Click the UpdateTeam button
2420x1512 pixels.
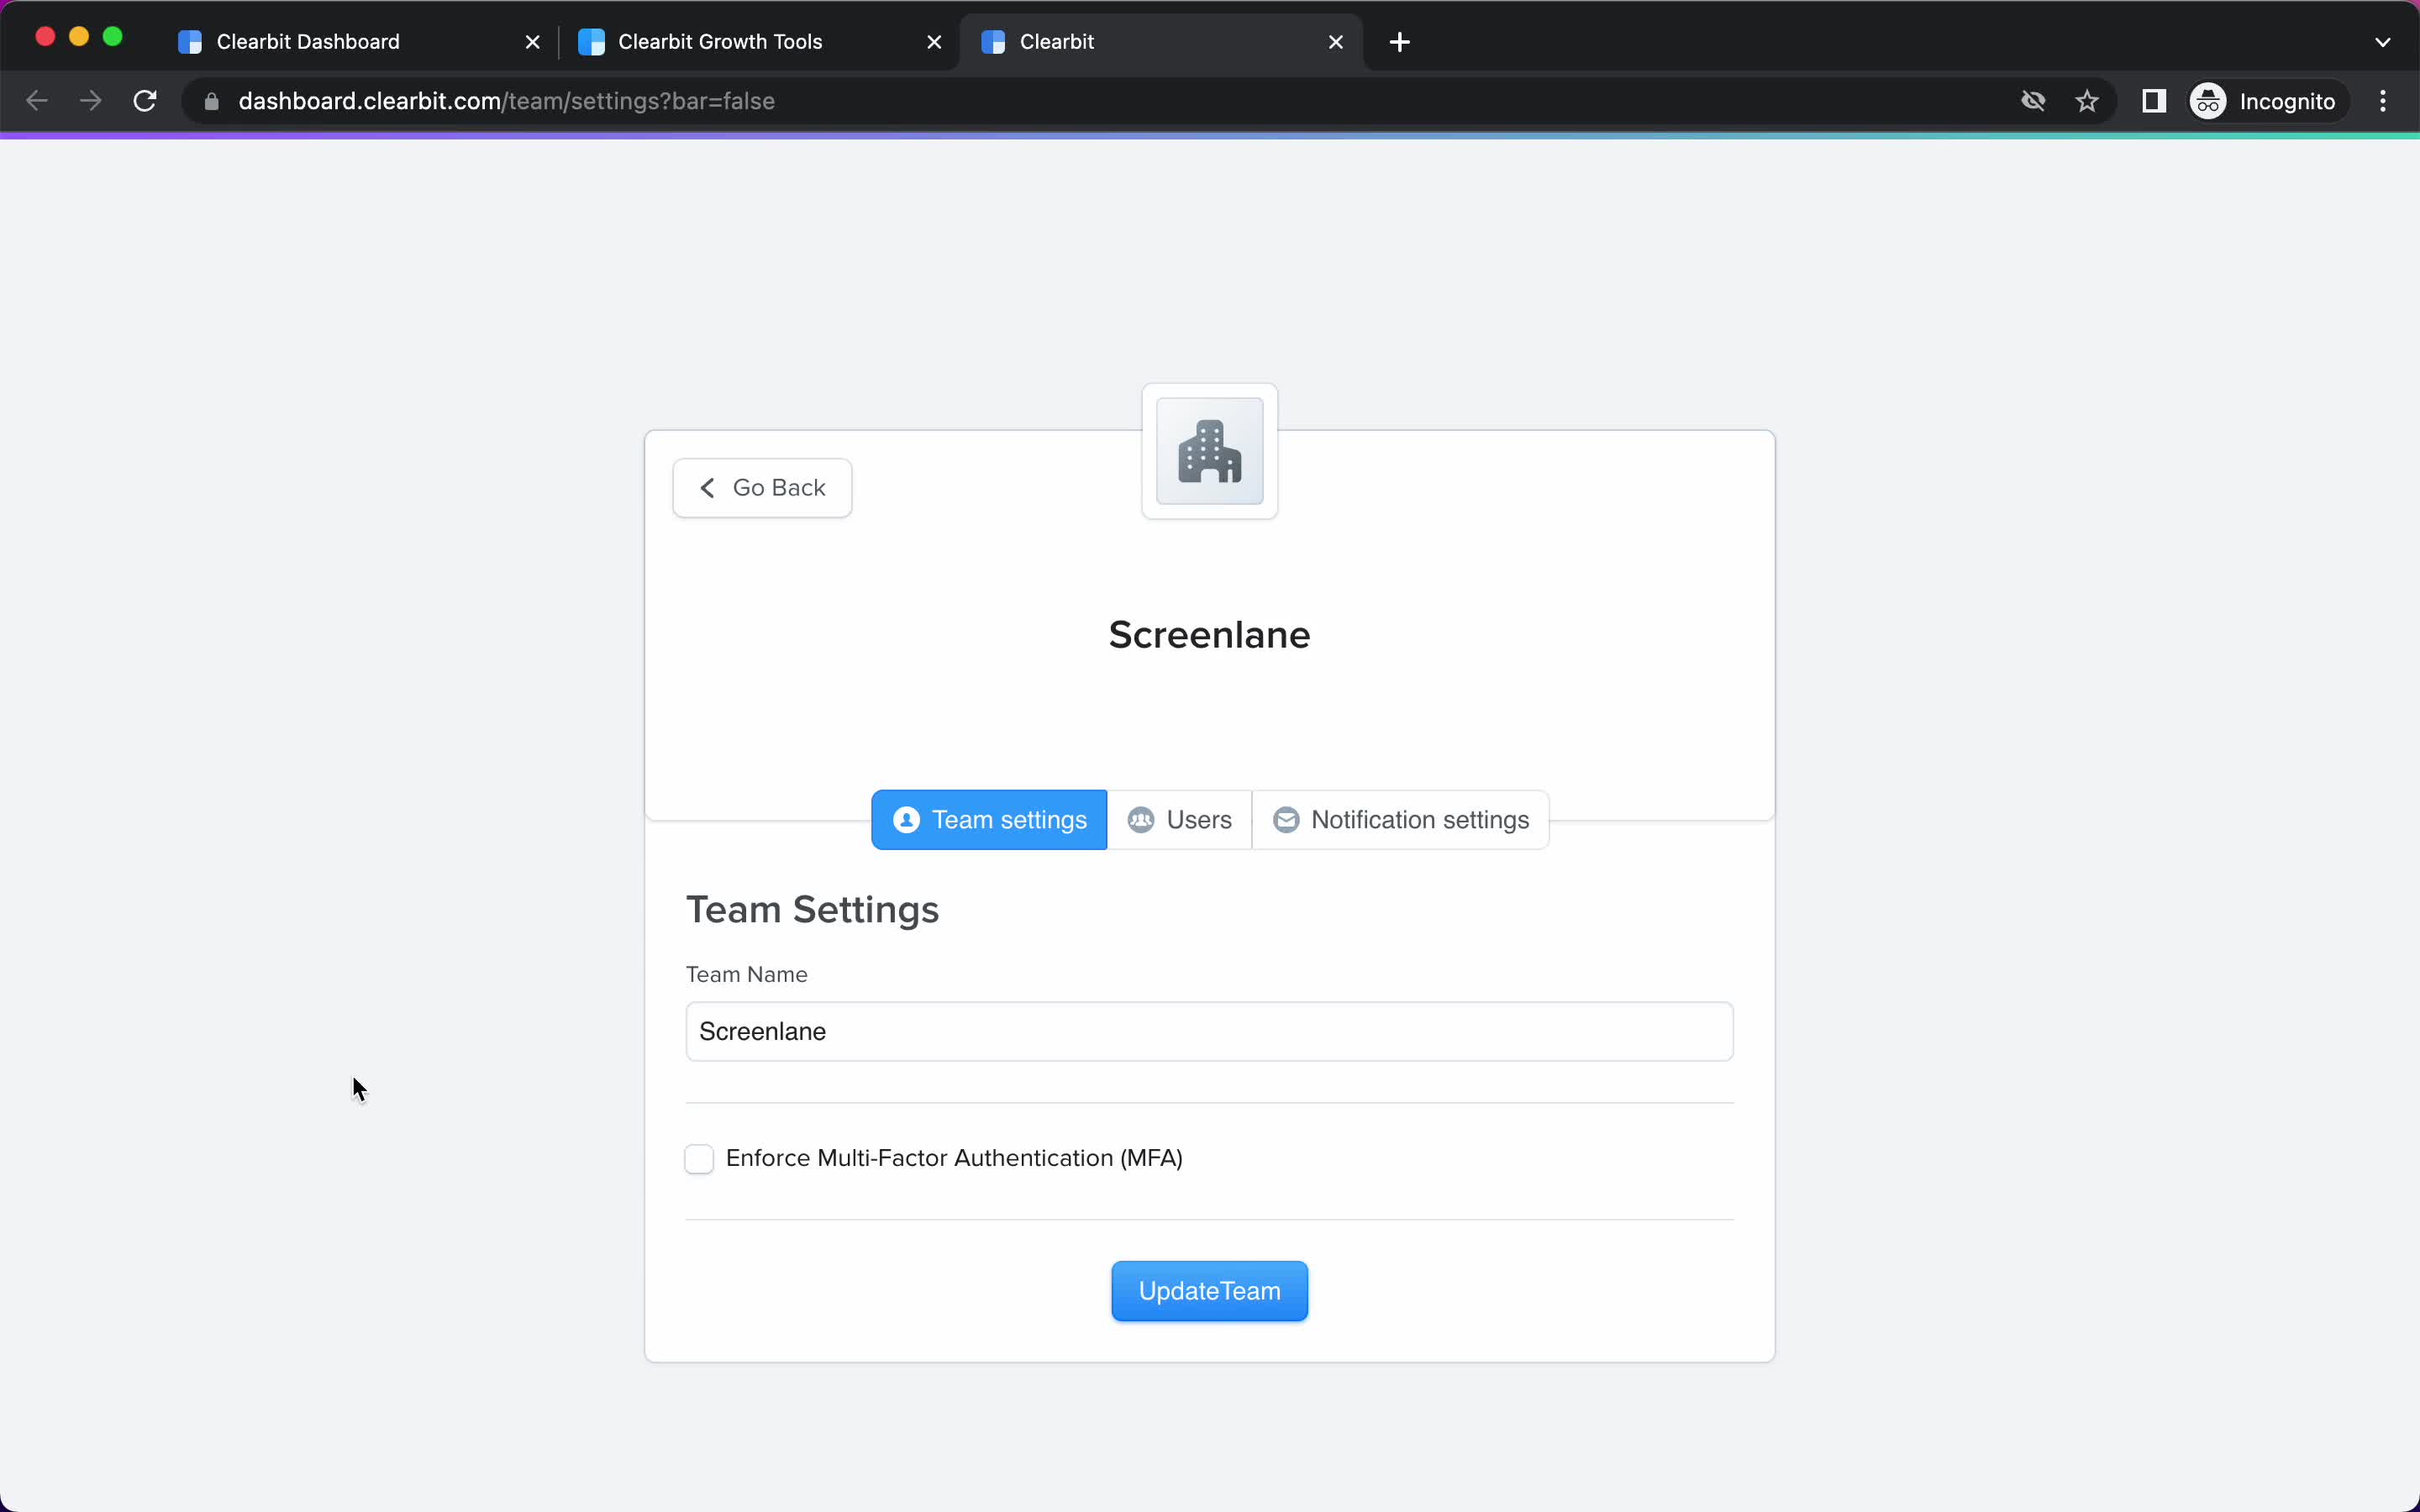(x=1209, y=1291)
